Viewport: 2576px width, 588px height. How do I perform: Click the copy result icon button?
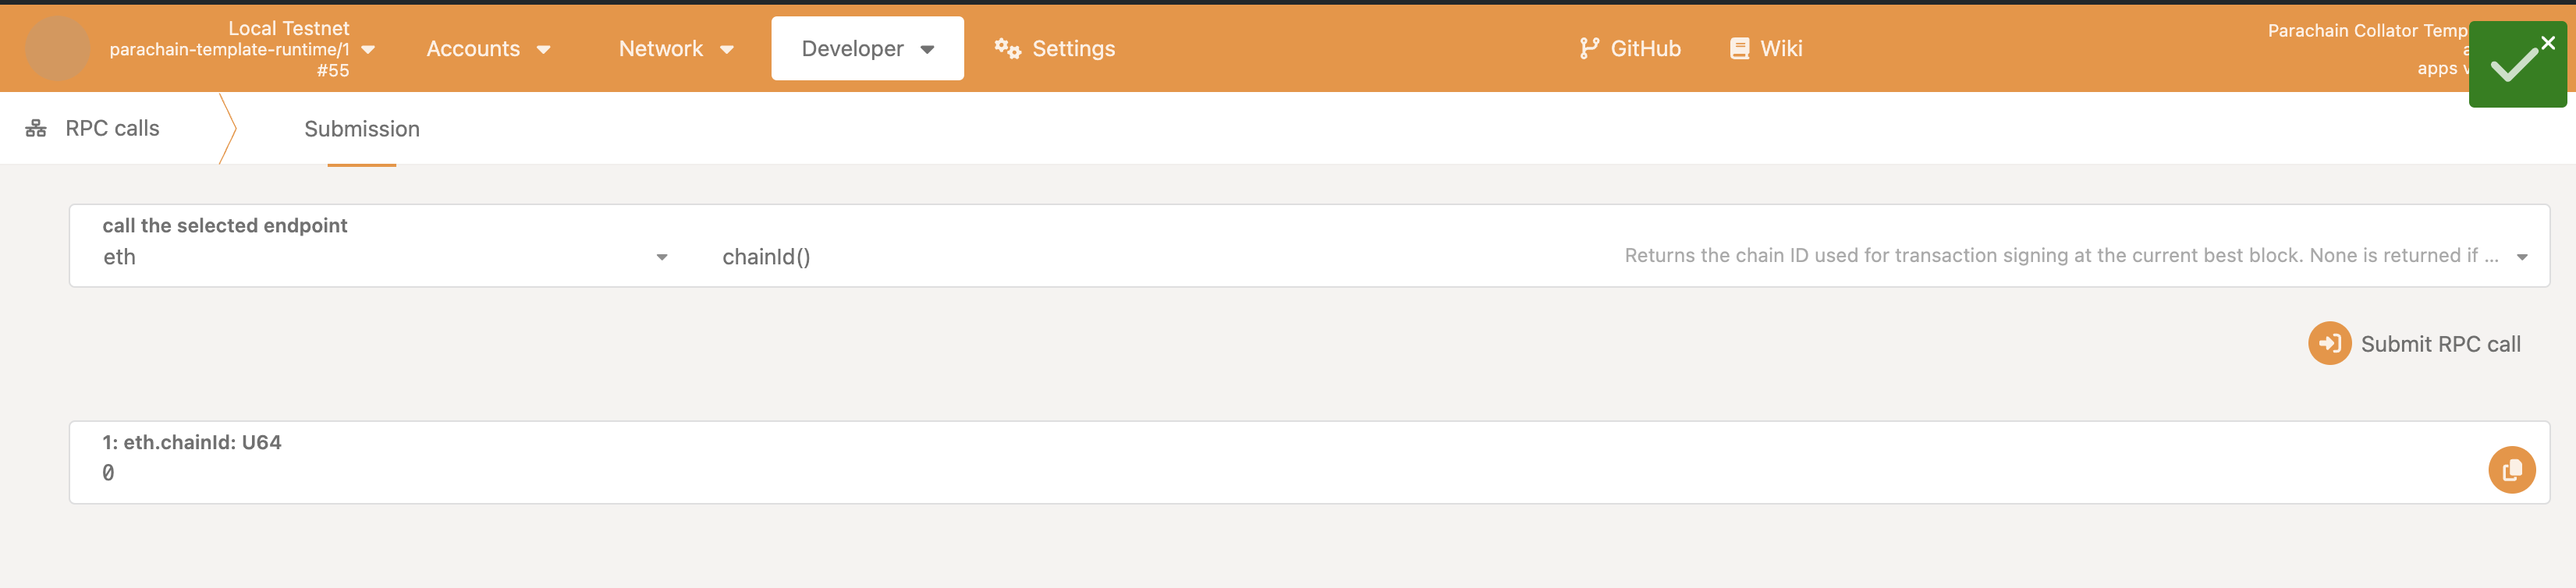2511,470
